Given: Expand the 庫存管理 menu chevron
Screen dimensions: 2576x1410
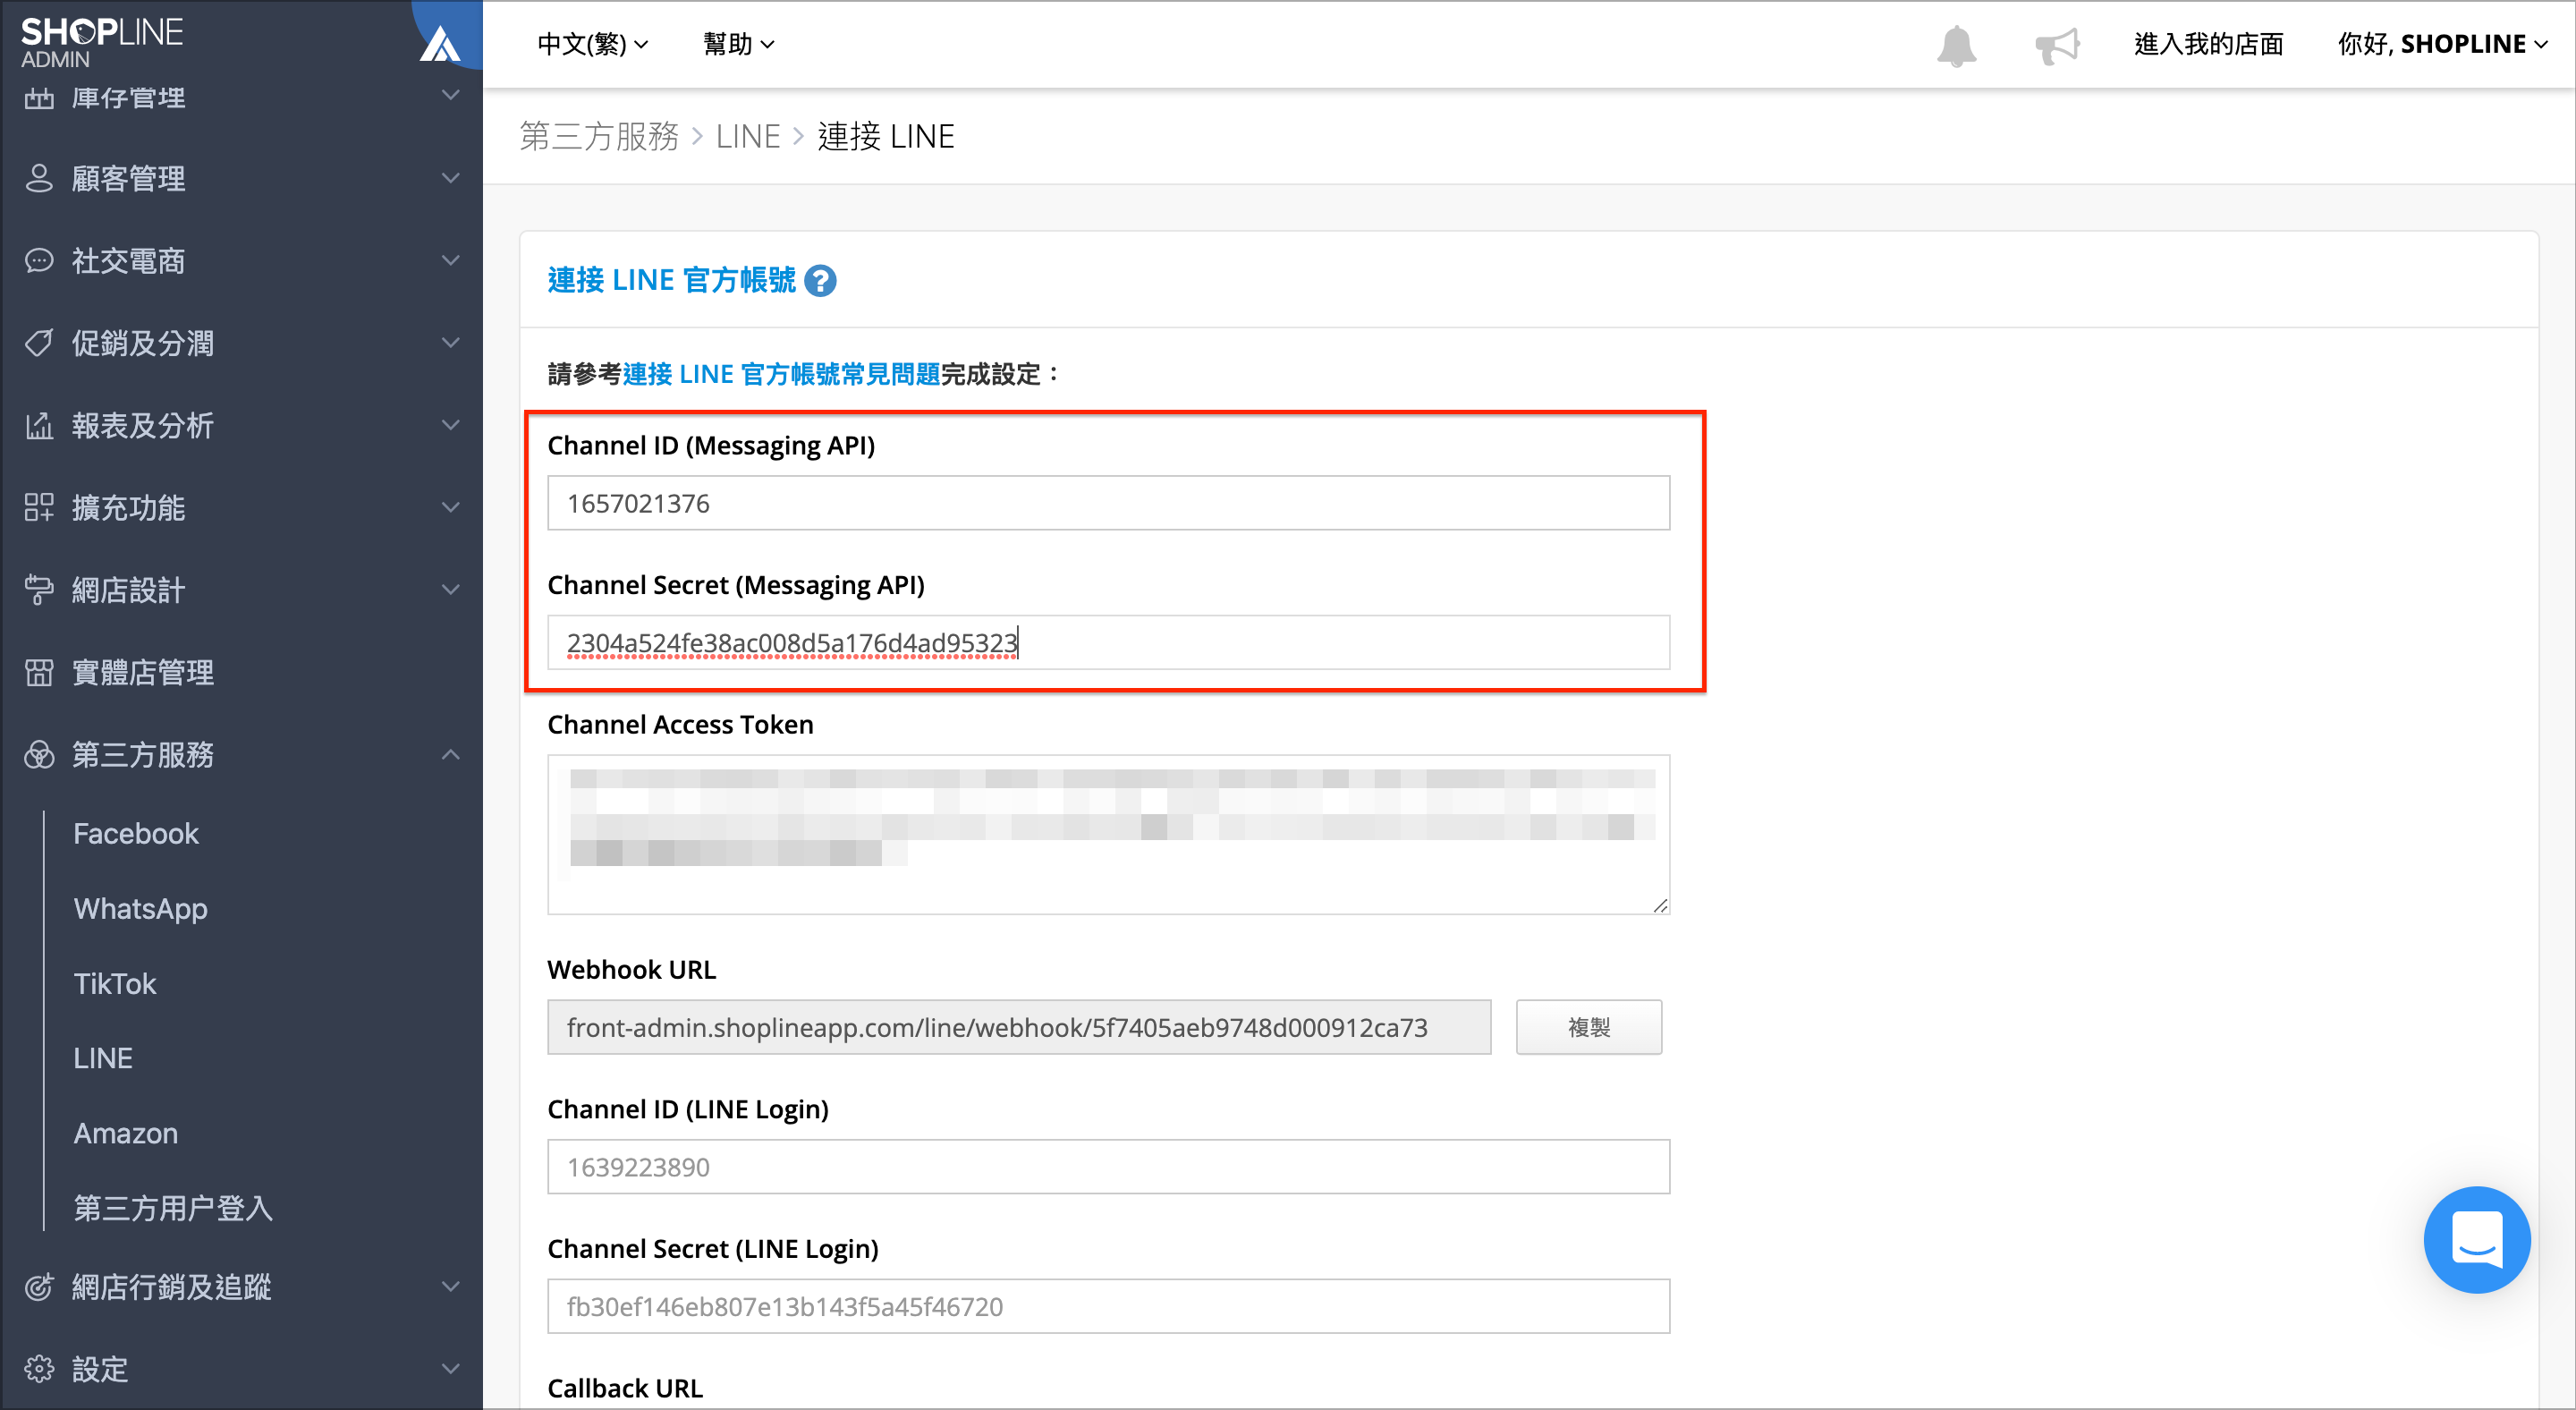Looking at the screenshot, I should click(451, 96).
